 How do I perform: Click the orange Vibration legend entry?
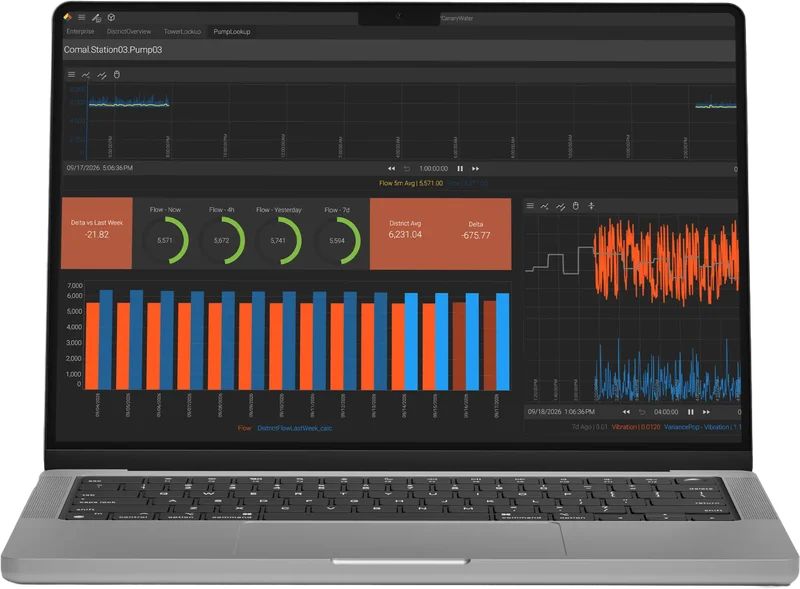pos(636,427)
